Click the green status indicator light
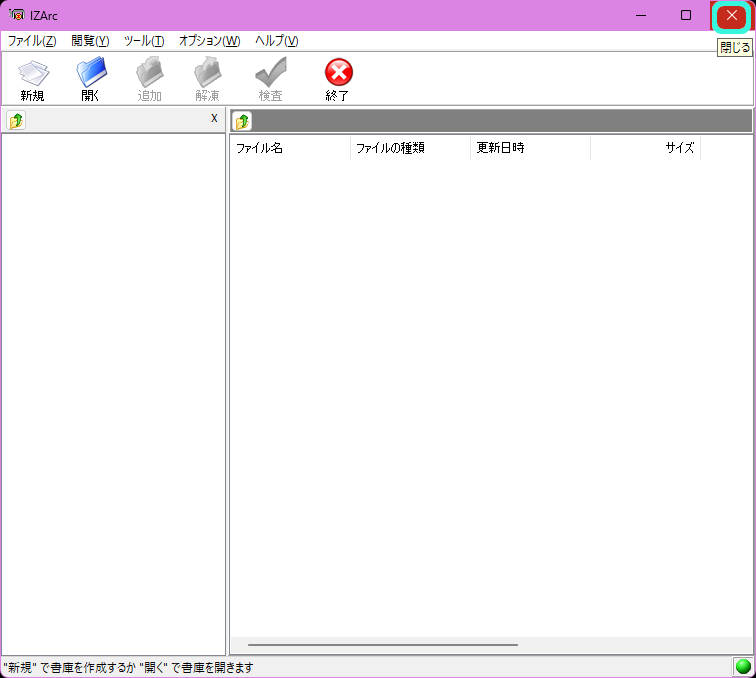Viewport: 756px width, 678px height. [743, 666]
